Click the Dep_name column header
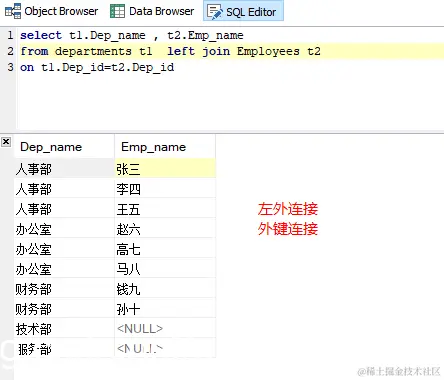444x380 pixels. pos(64,147)
